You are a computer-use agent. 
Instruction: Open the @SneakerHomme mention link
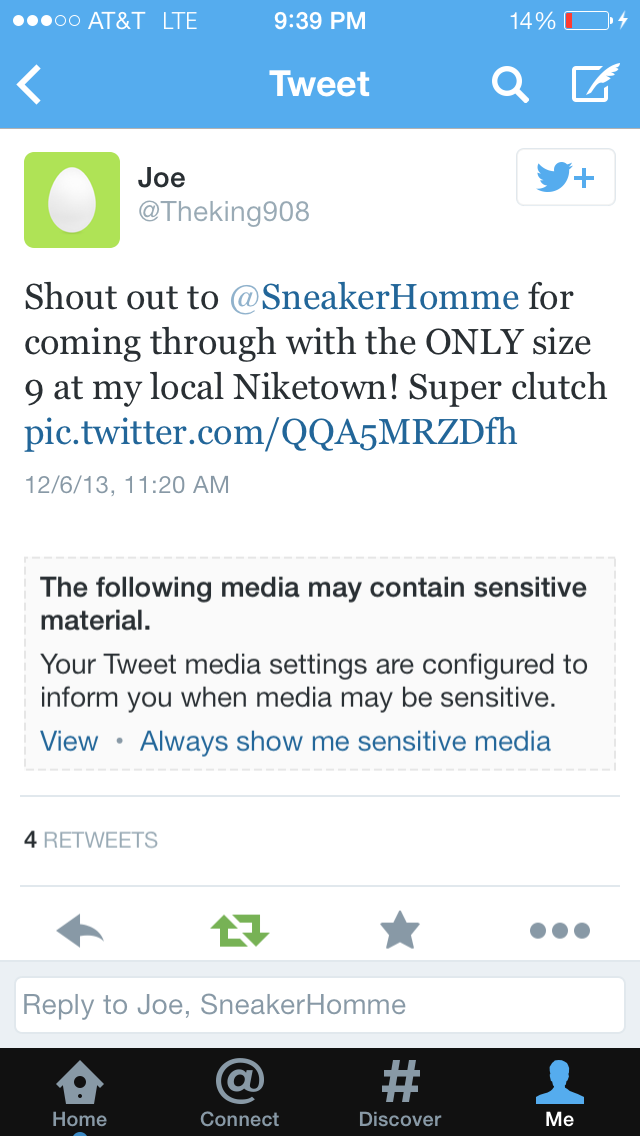tap(374, 298)
